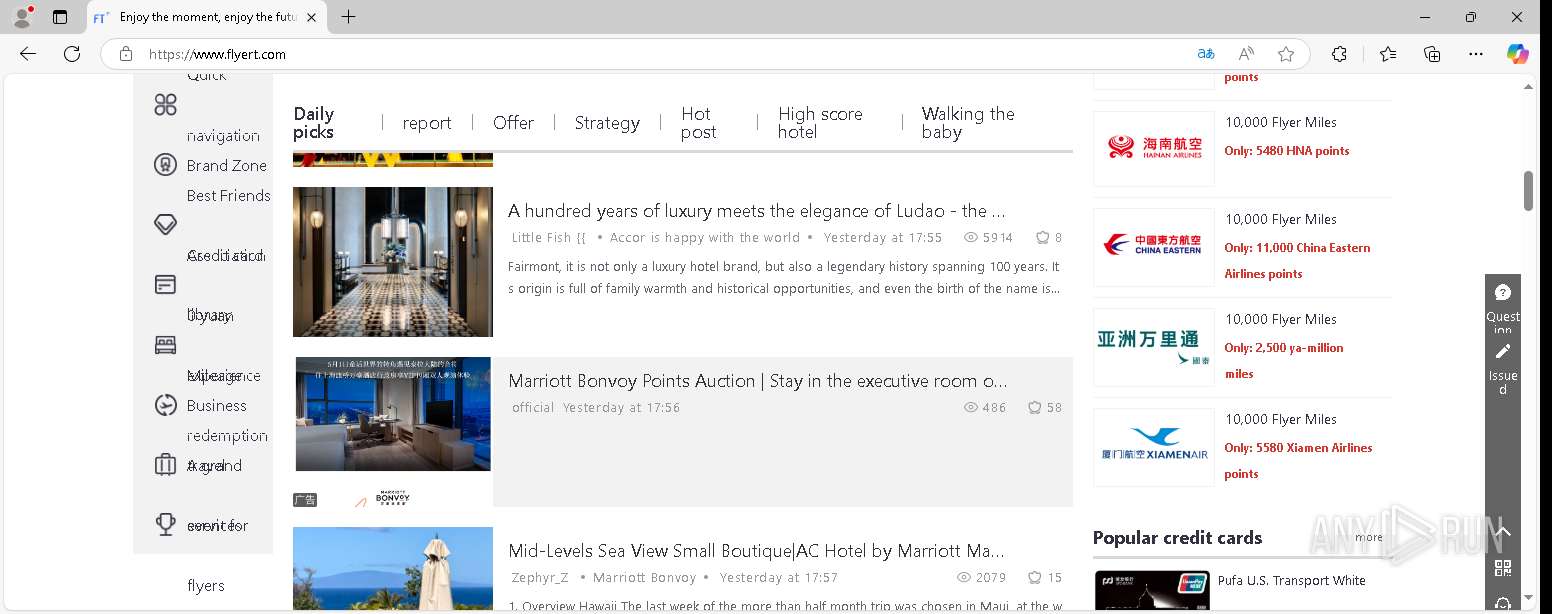The image size is (1552, 614).
Task: Click the Brand Zone sidebar icon
Action: [x=166, y=165]
